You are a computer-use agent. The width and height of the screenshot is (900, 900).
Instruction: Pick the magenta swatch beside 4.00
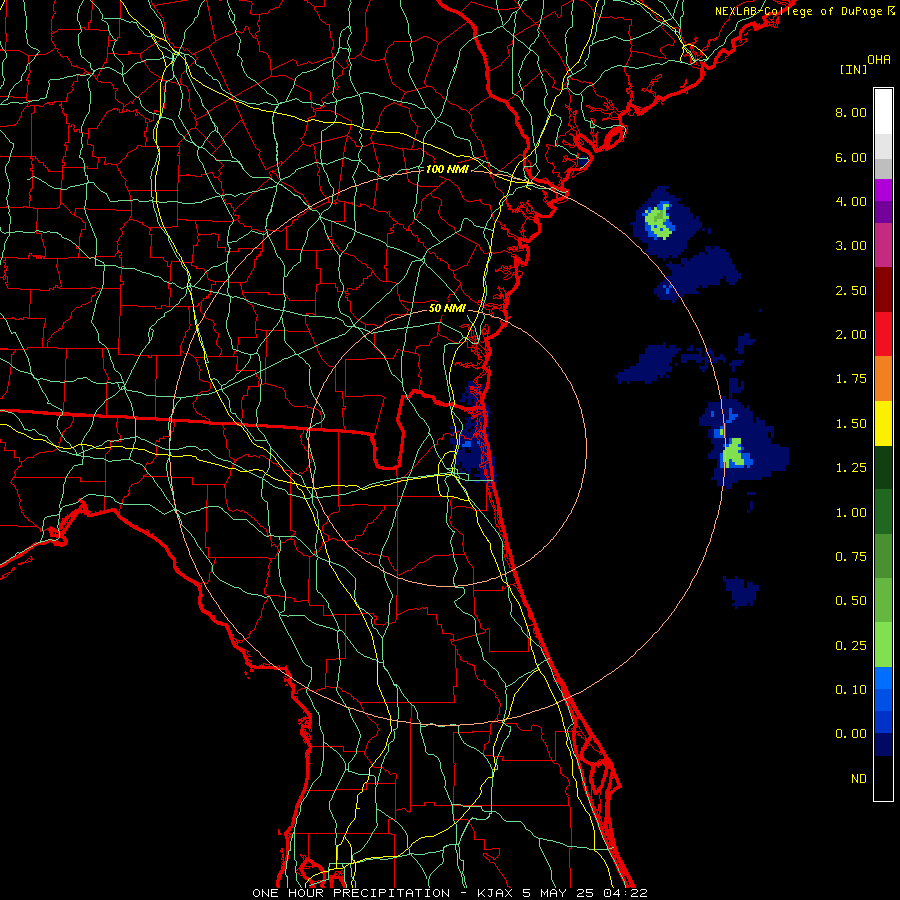pos(883,190)
